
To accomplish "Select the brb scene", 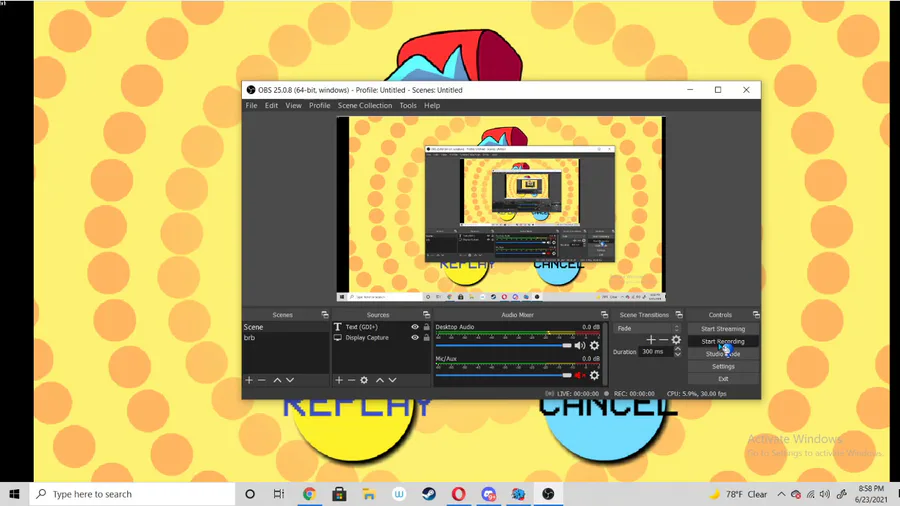I will tap(285, 338).
